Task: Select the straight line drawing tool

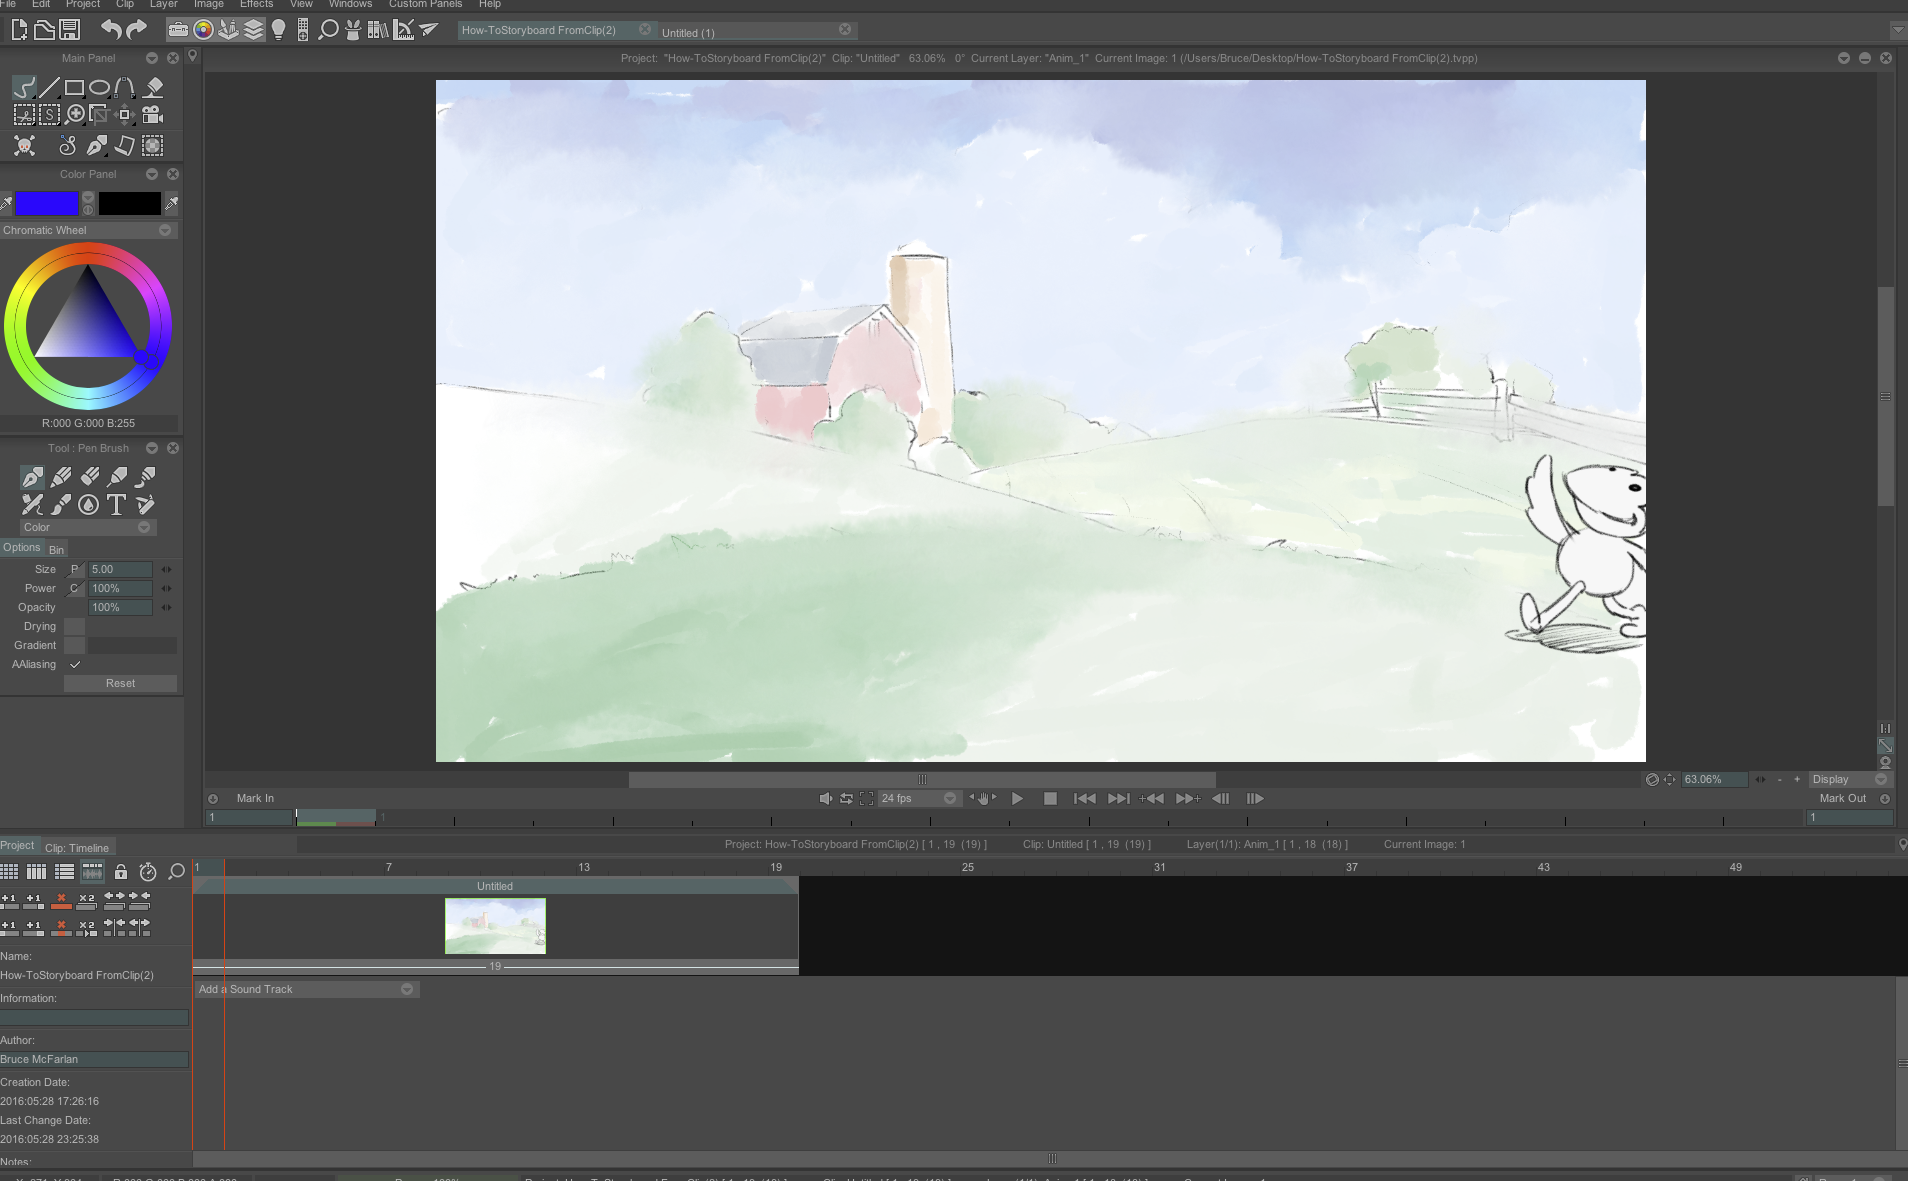Action: [x=49, y=87]
